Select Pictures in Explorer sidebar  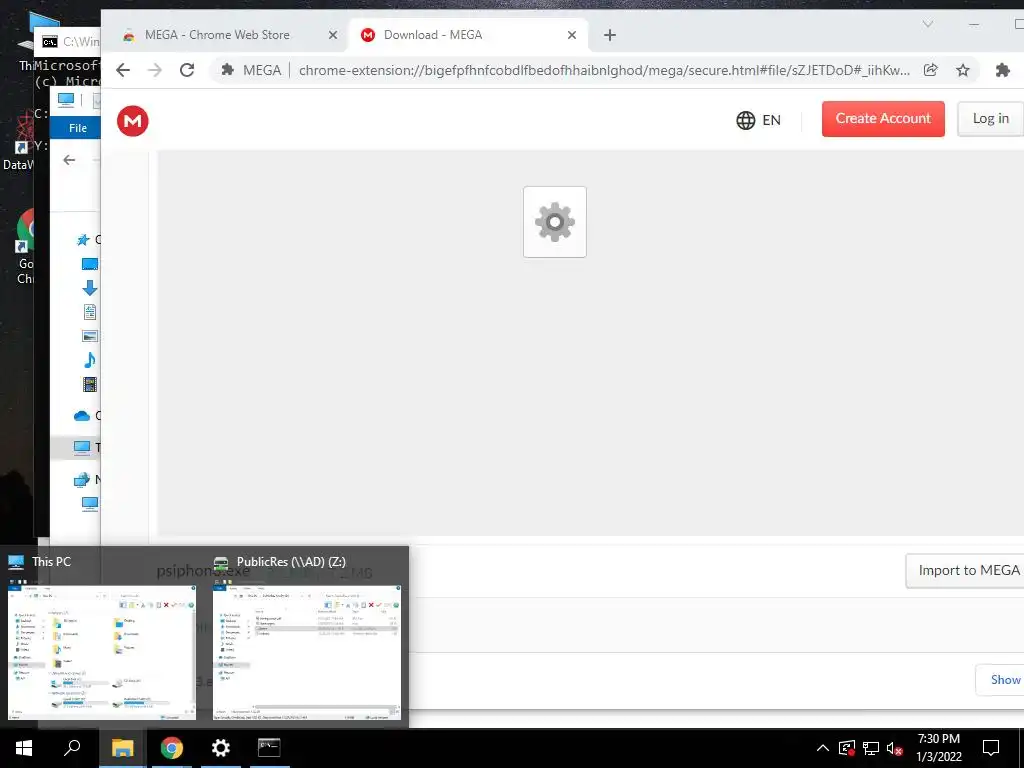89,336
